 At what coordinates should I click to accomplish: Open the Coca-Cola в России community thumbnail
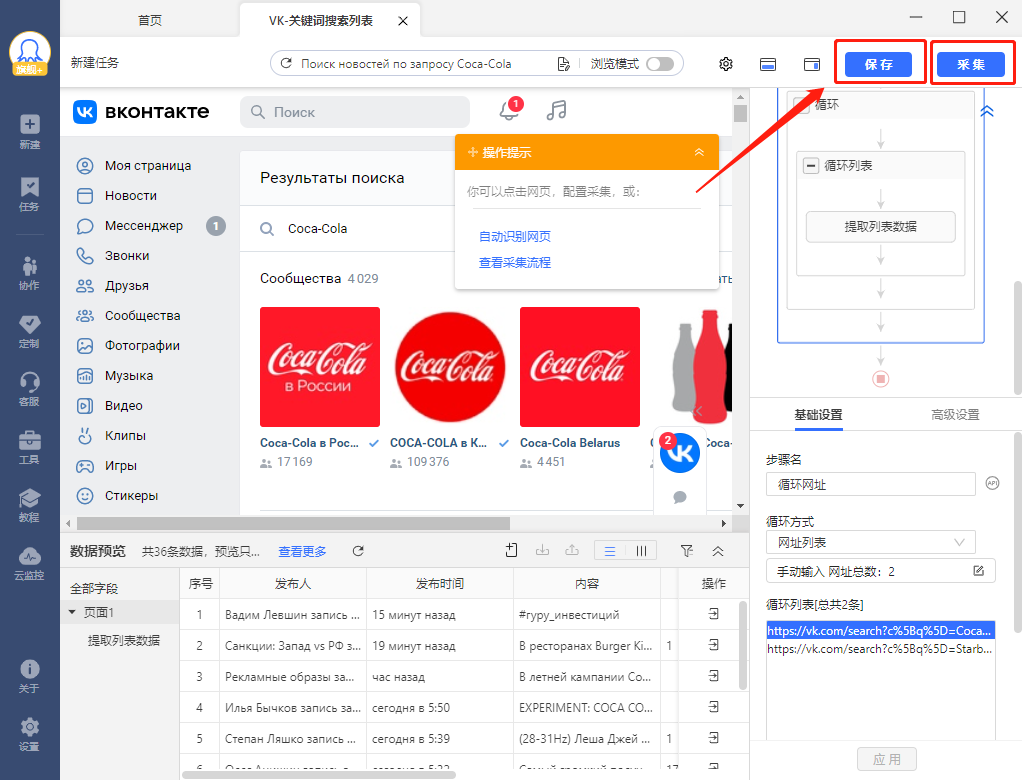(319, 367)
